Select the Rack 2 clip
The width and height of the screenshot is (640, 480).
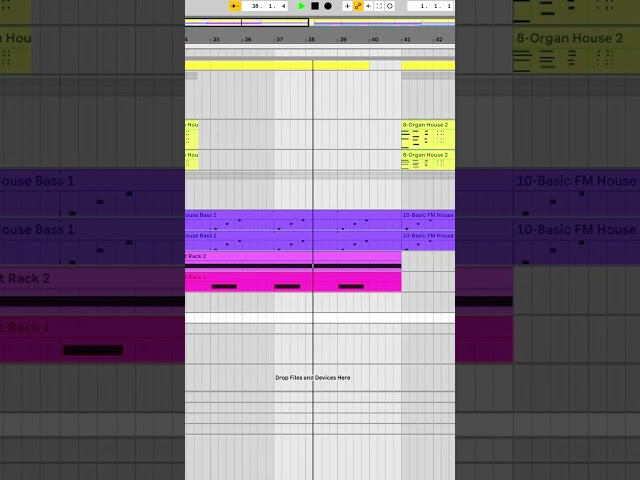coord(293,261)
